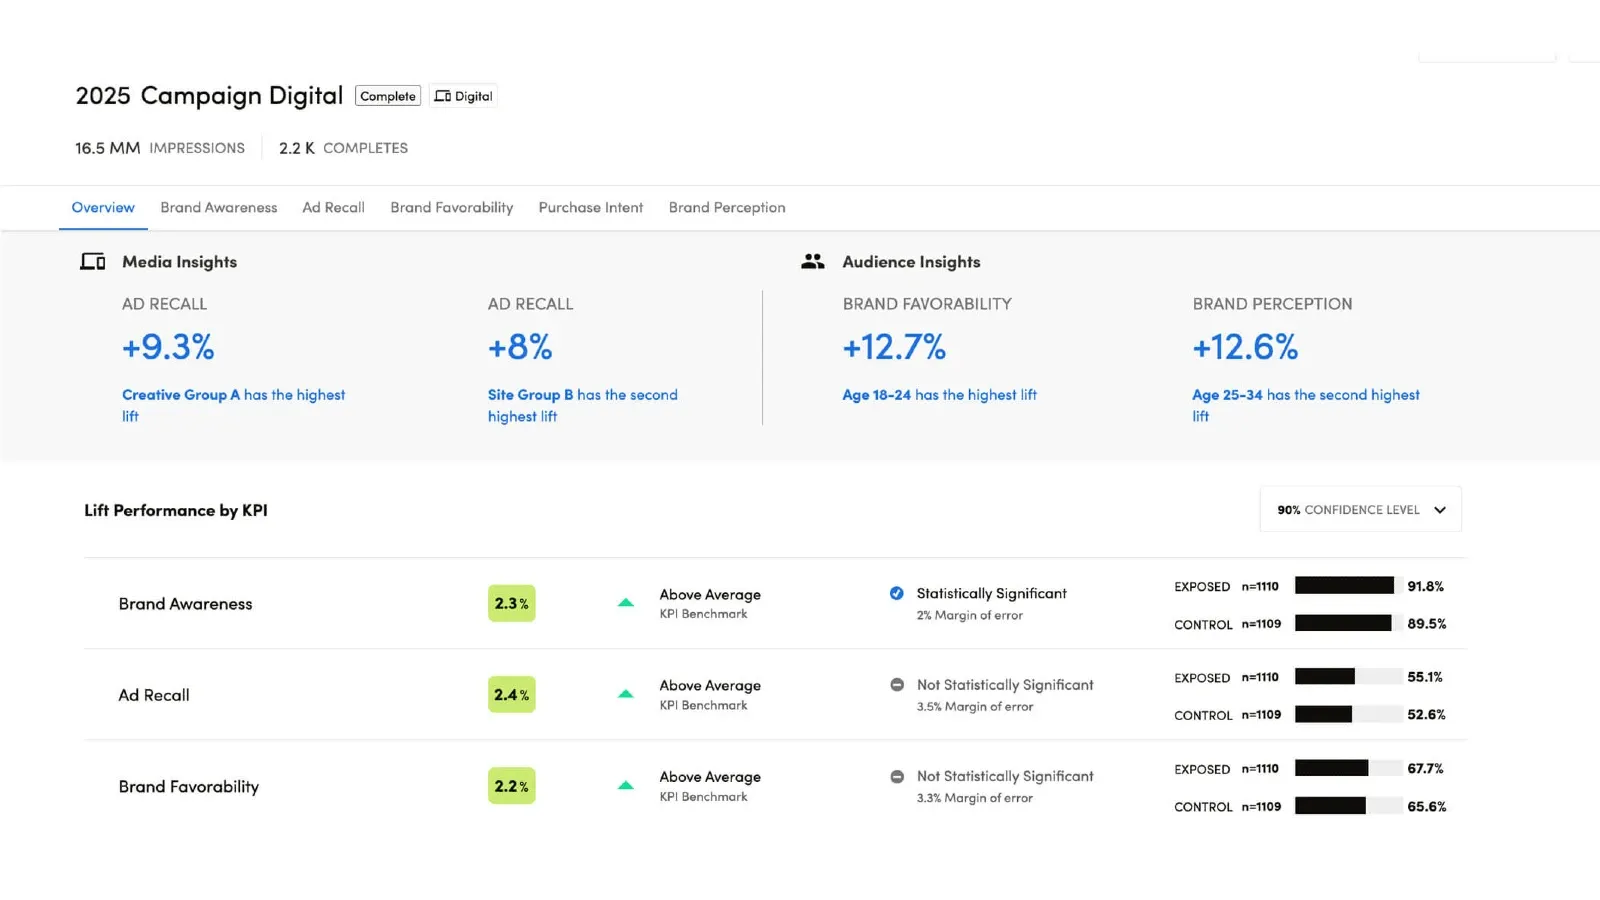Click the Media Insights devices icon

(x=93, y=262)
